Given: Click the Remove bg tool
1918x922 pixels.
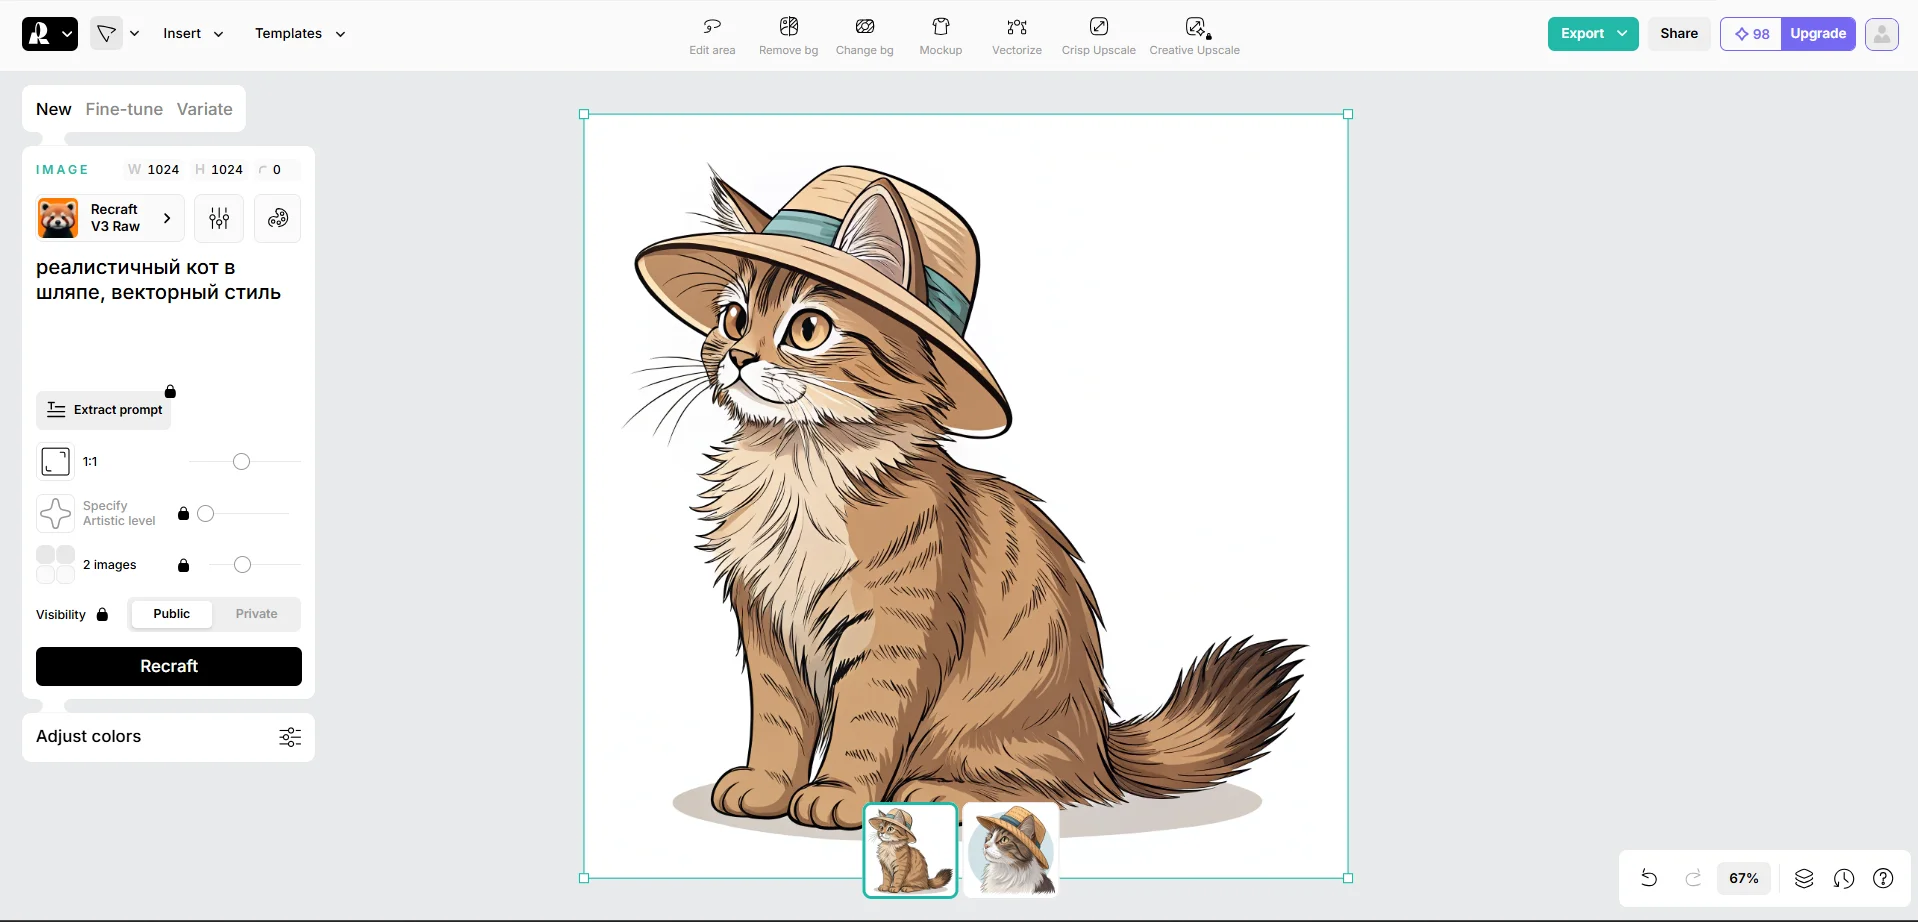Looking at the screenshot, I should [x=788, y=36].
